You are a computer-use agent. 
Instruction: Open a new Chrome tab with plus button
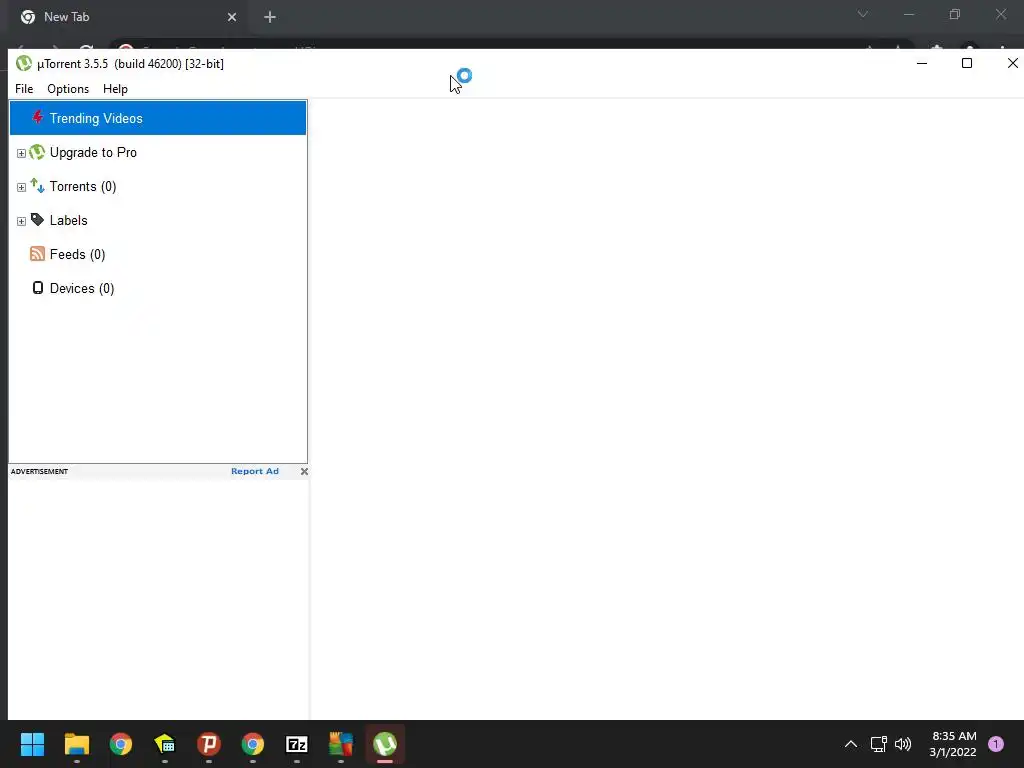[270, 17]
